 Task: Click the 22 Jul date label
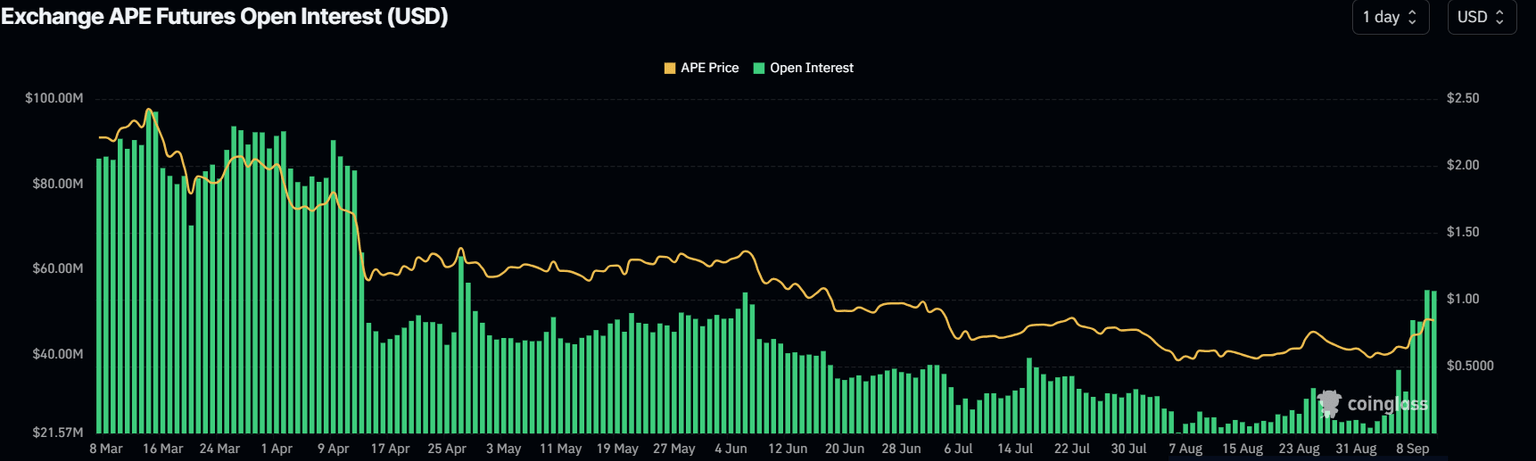point(1071,449)
